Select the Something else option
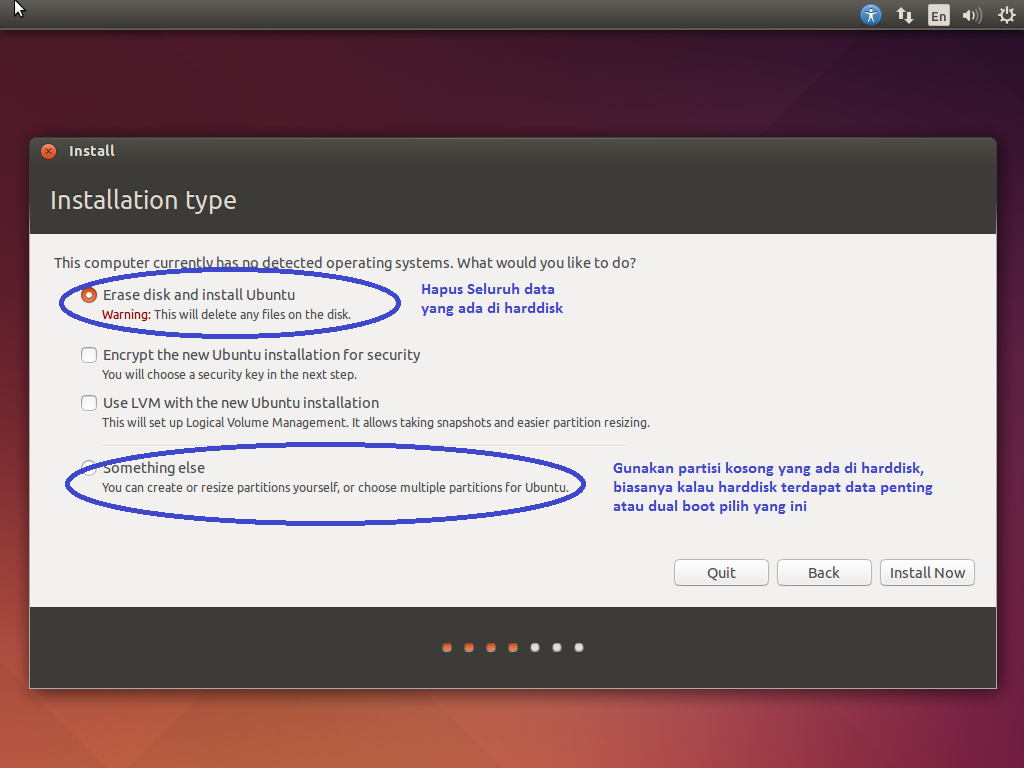 (88, 468)
